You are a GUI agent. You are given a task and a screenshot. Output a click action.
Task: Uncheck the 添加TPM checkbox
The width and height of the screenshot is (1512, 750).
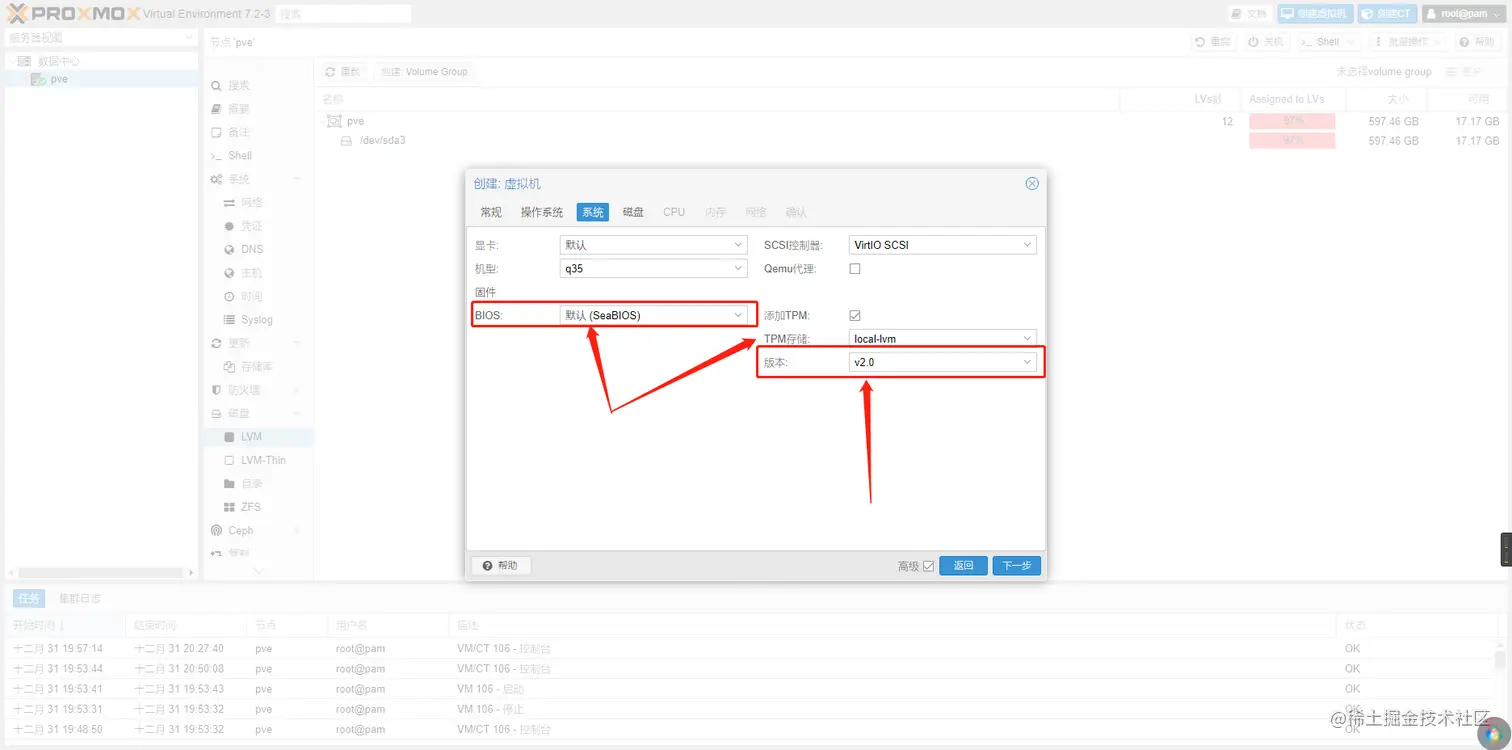pyautogui.click(x=855, y=316)
